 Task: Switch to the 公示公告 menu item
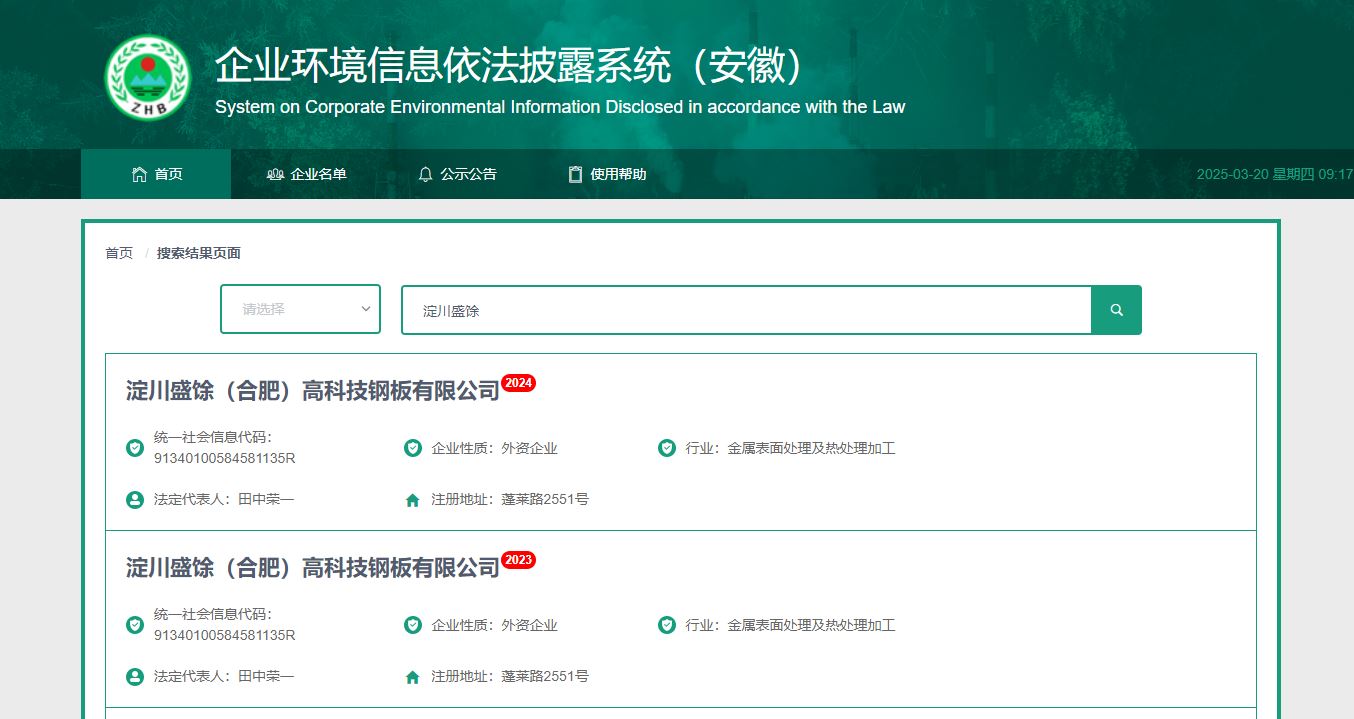tap(457, 173)
